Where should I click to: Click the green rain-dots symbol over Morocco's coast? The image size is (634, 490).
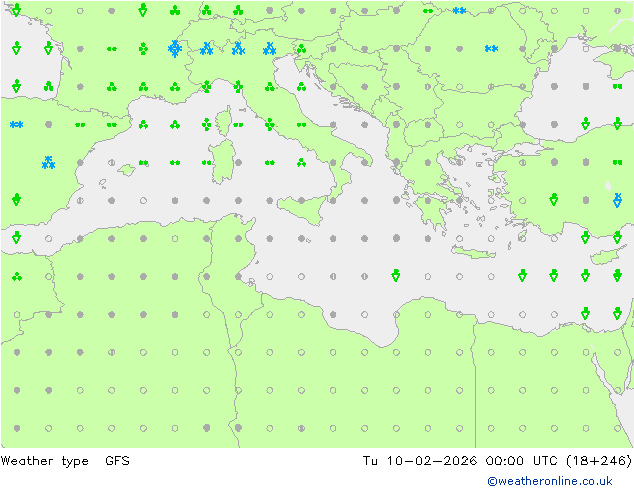[17, 277]
